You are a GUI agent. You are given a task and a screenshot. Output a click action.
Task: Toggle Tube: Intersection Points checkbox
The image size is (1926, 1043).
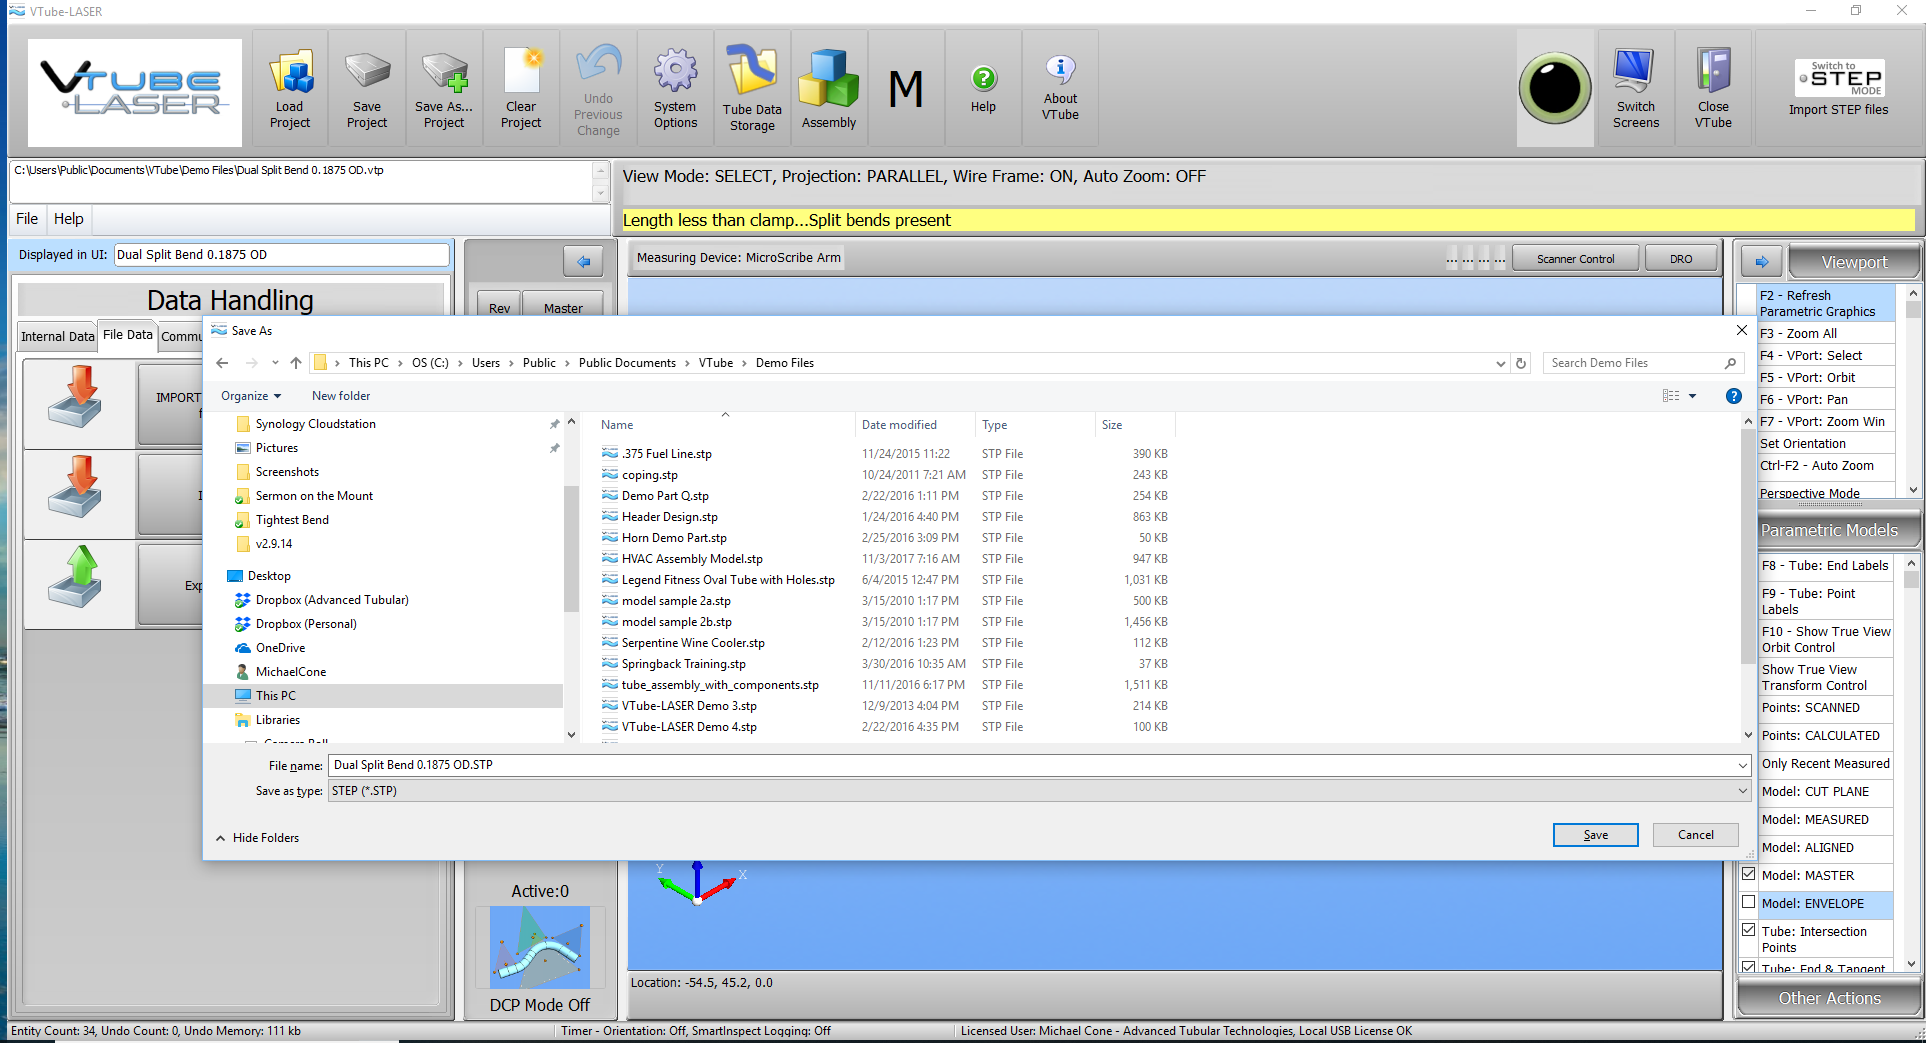click(1749, 930)
